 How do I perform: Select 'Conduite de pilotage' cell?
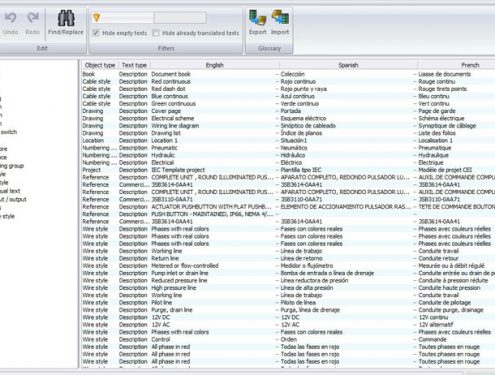click(445, 302)
